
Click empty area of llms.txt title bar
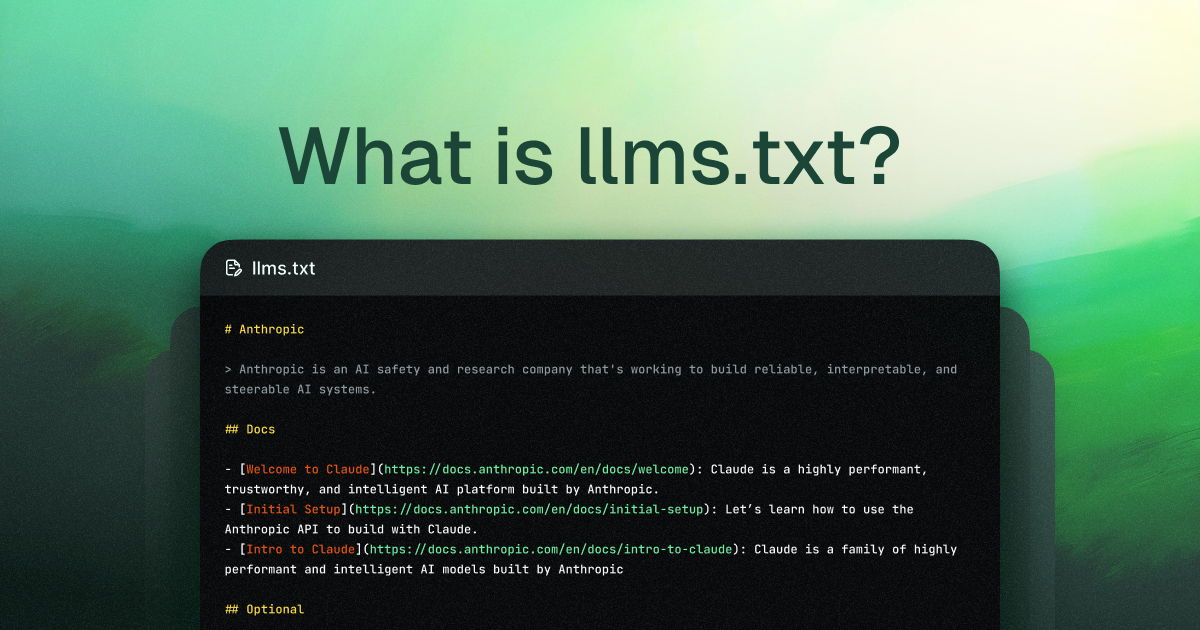650,268
